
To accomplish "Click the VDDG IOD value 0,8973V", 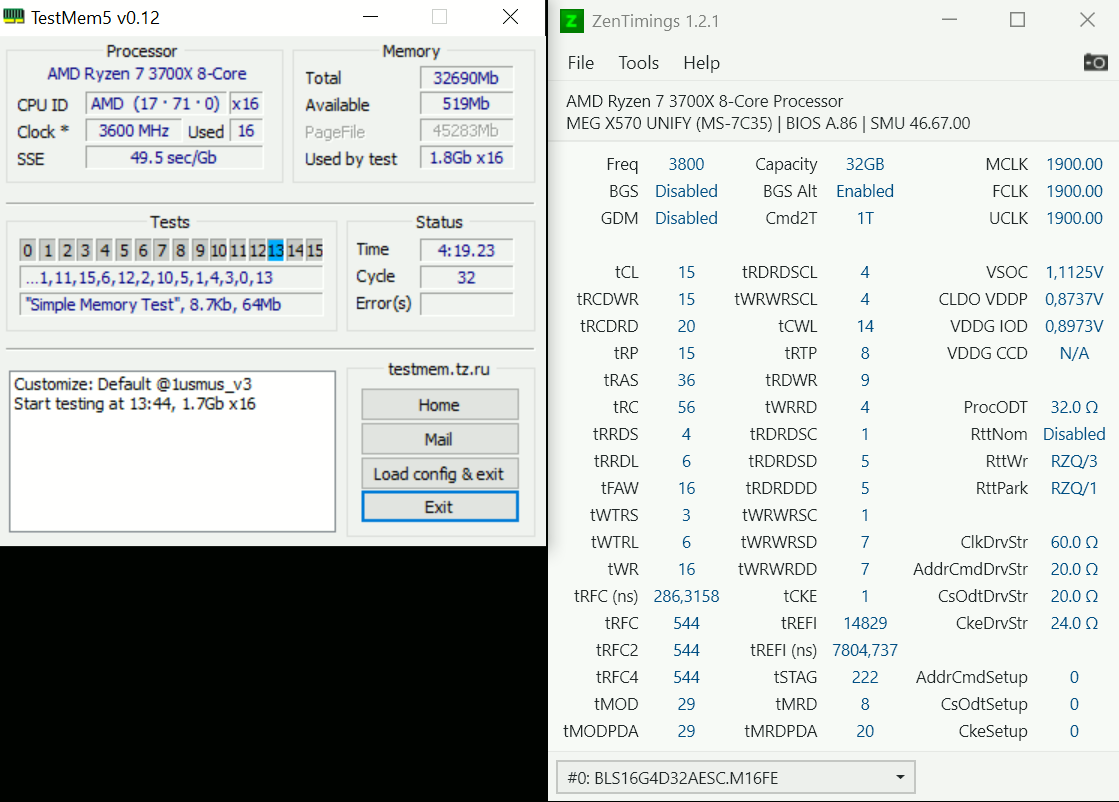I will point(1074,326).
